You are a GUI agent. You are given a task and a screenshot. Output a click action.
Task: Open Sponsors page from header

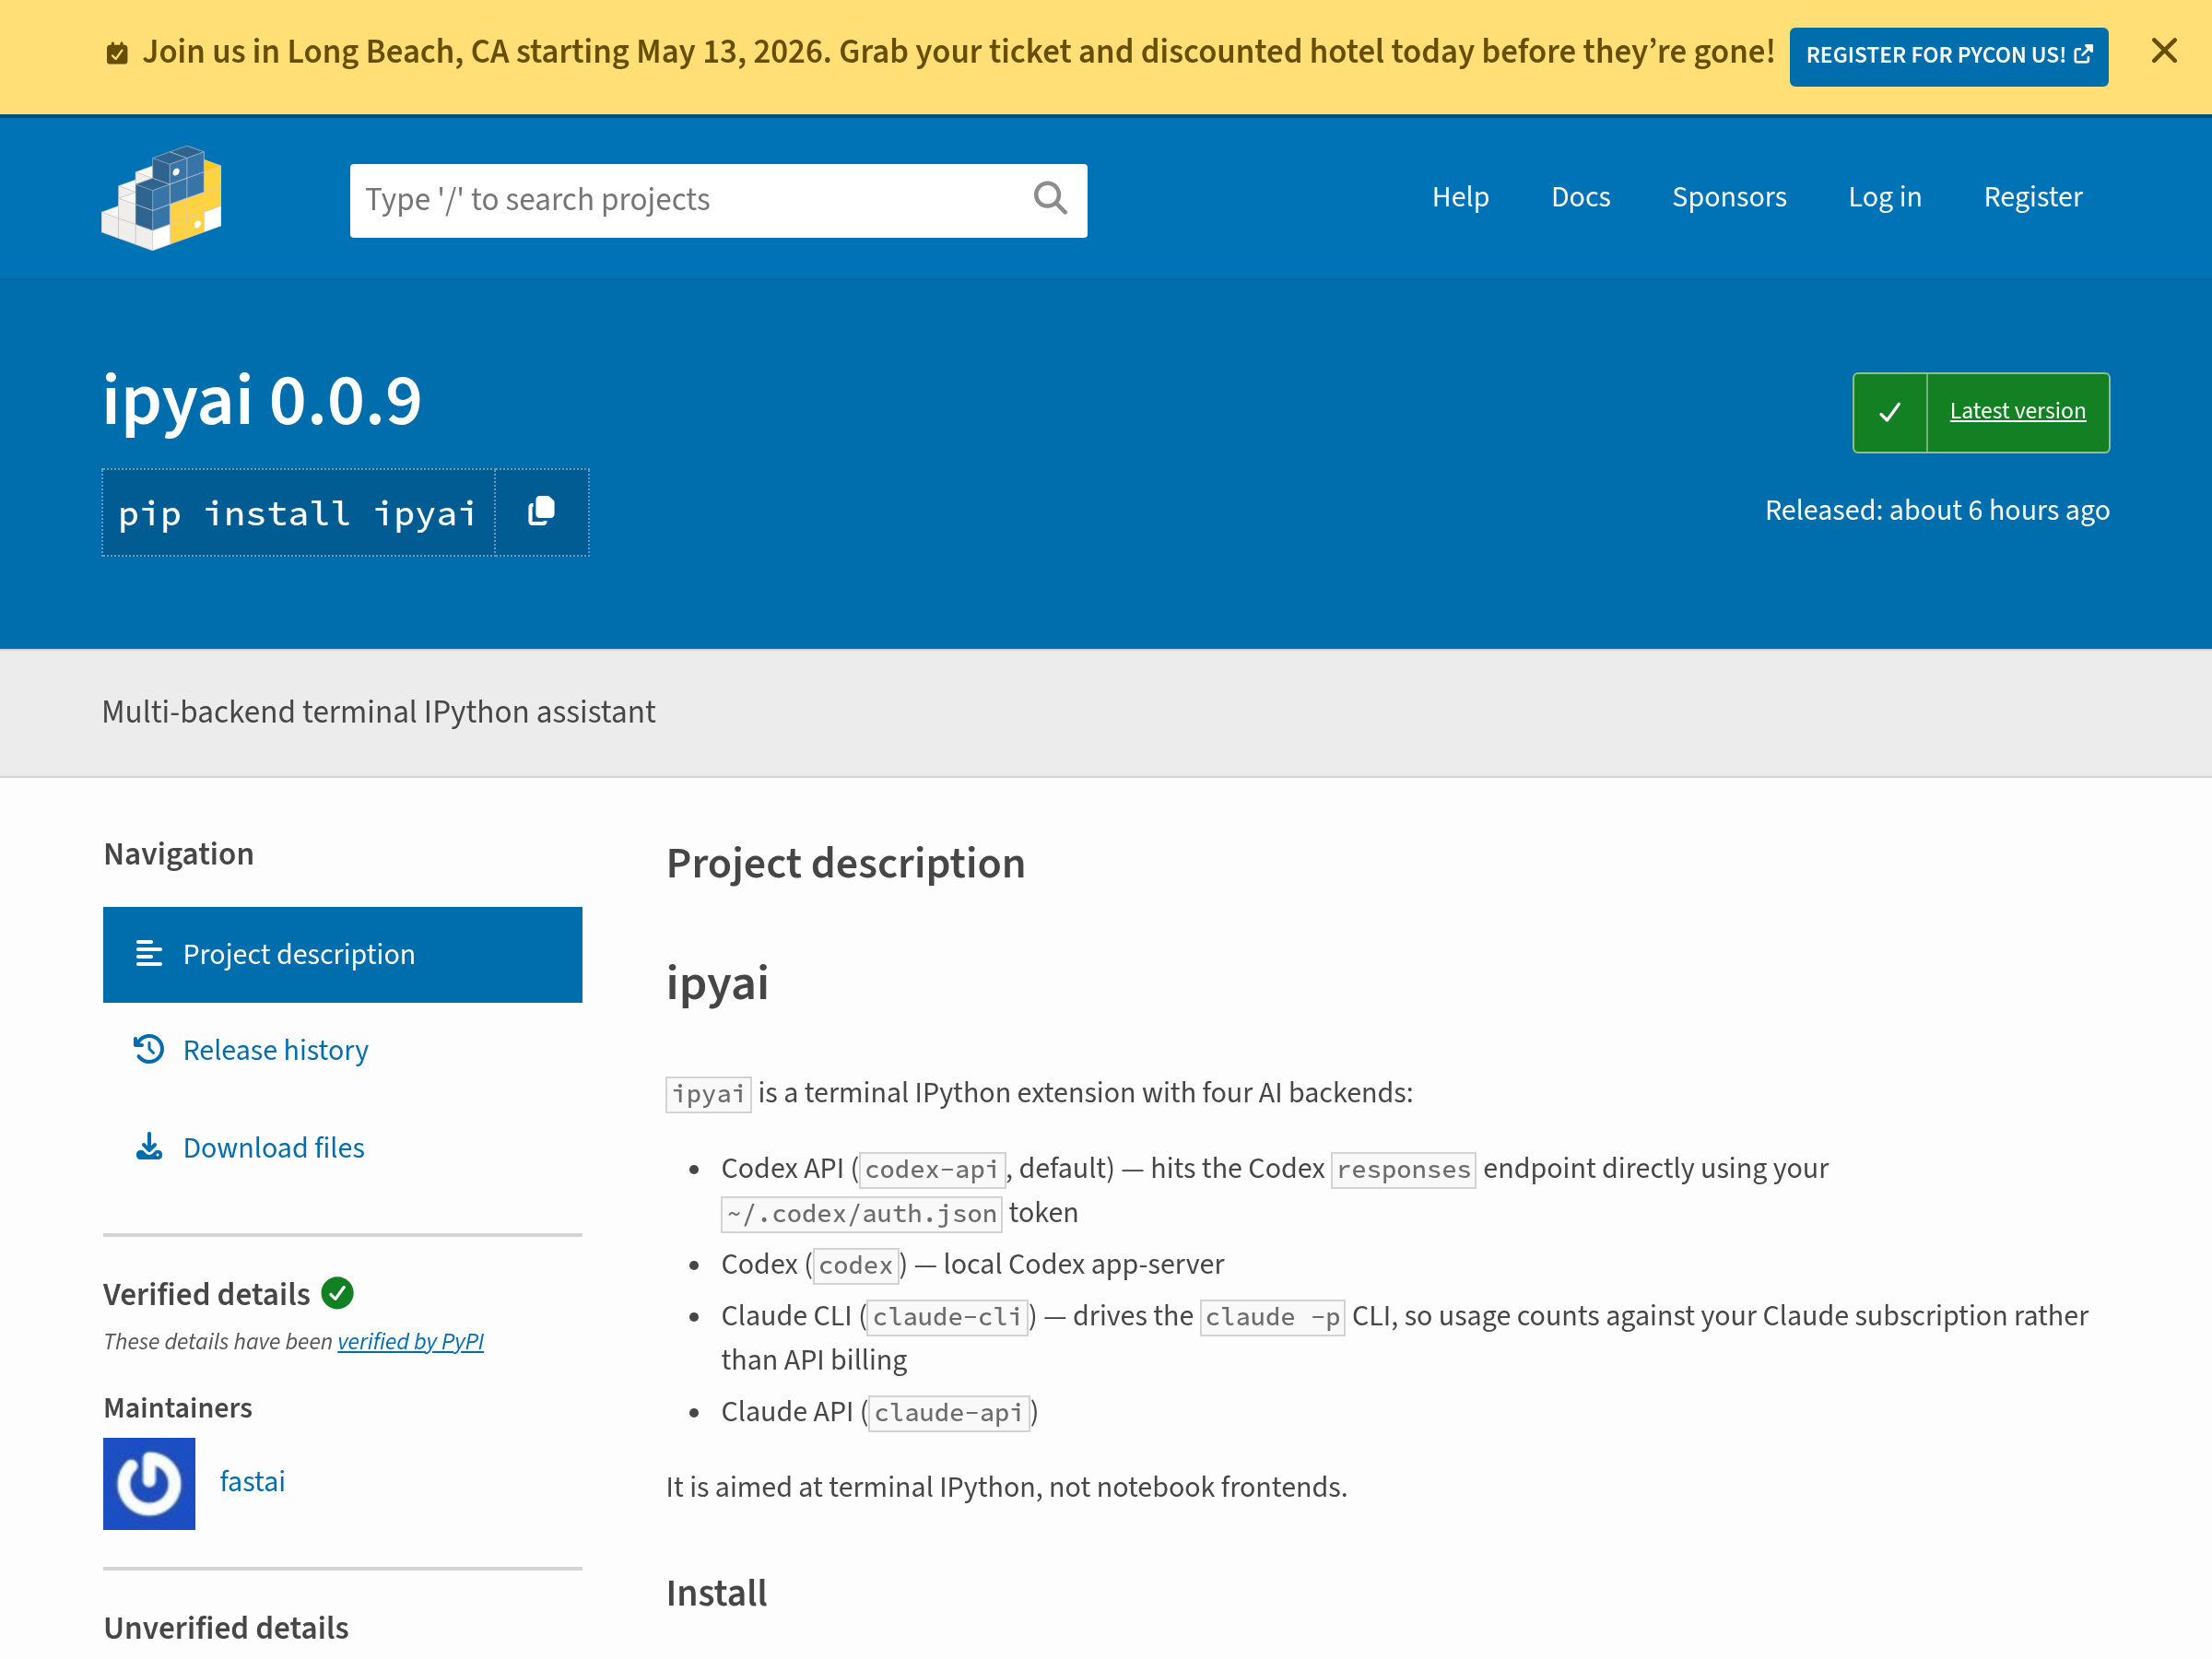[x=1728, y=197]
